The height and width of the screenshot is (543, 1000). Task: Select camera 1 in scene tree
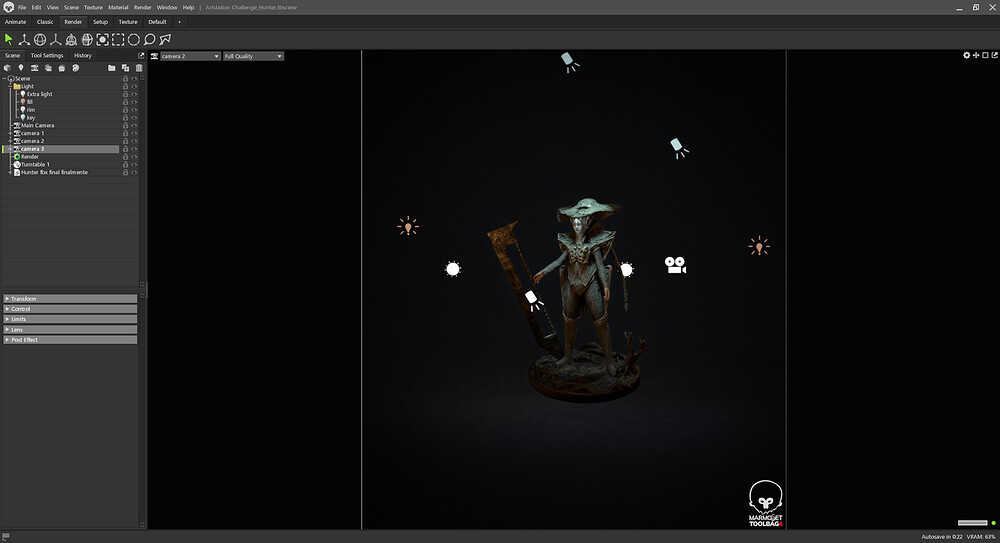[32, 133]
